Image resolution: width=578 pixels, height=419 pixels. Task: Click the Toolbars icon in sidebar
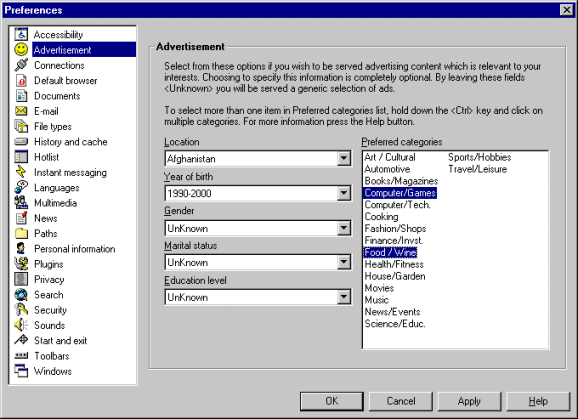point(21,356)
